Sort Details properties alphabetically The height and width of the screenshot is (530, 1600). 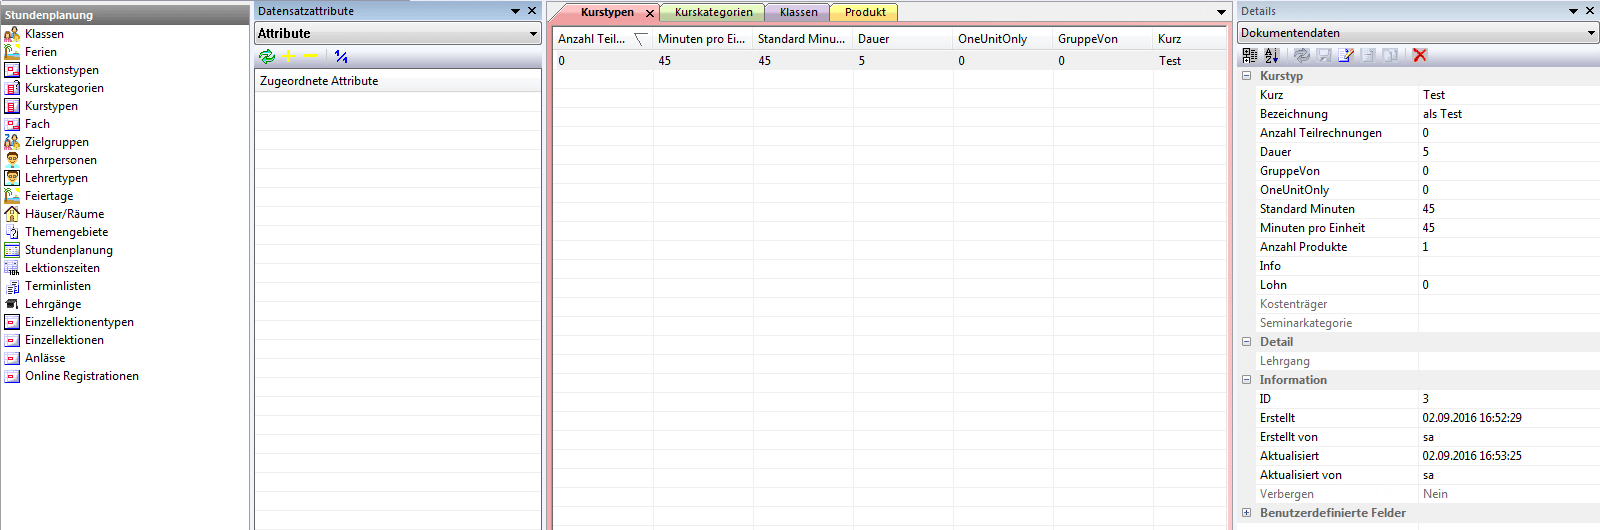pyautogui.click(x=1271, y=55)
